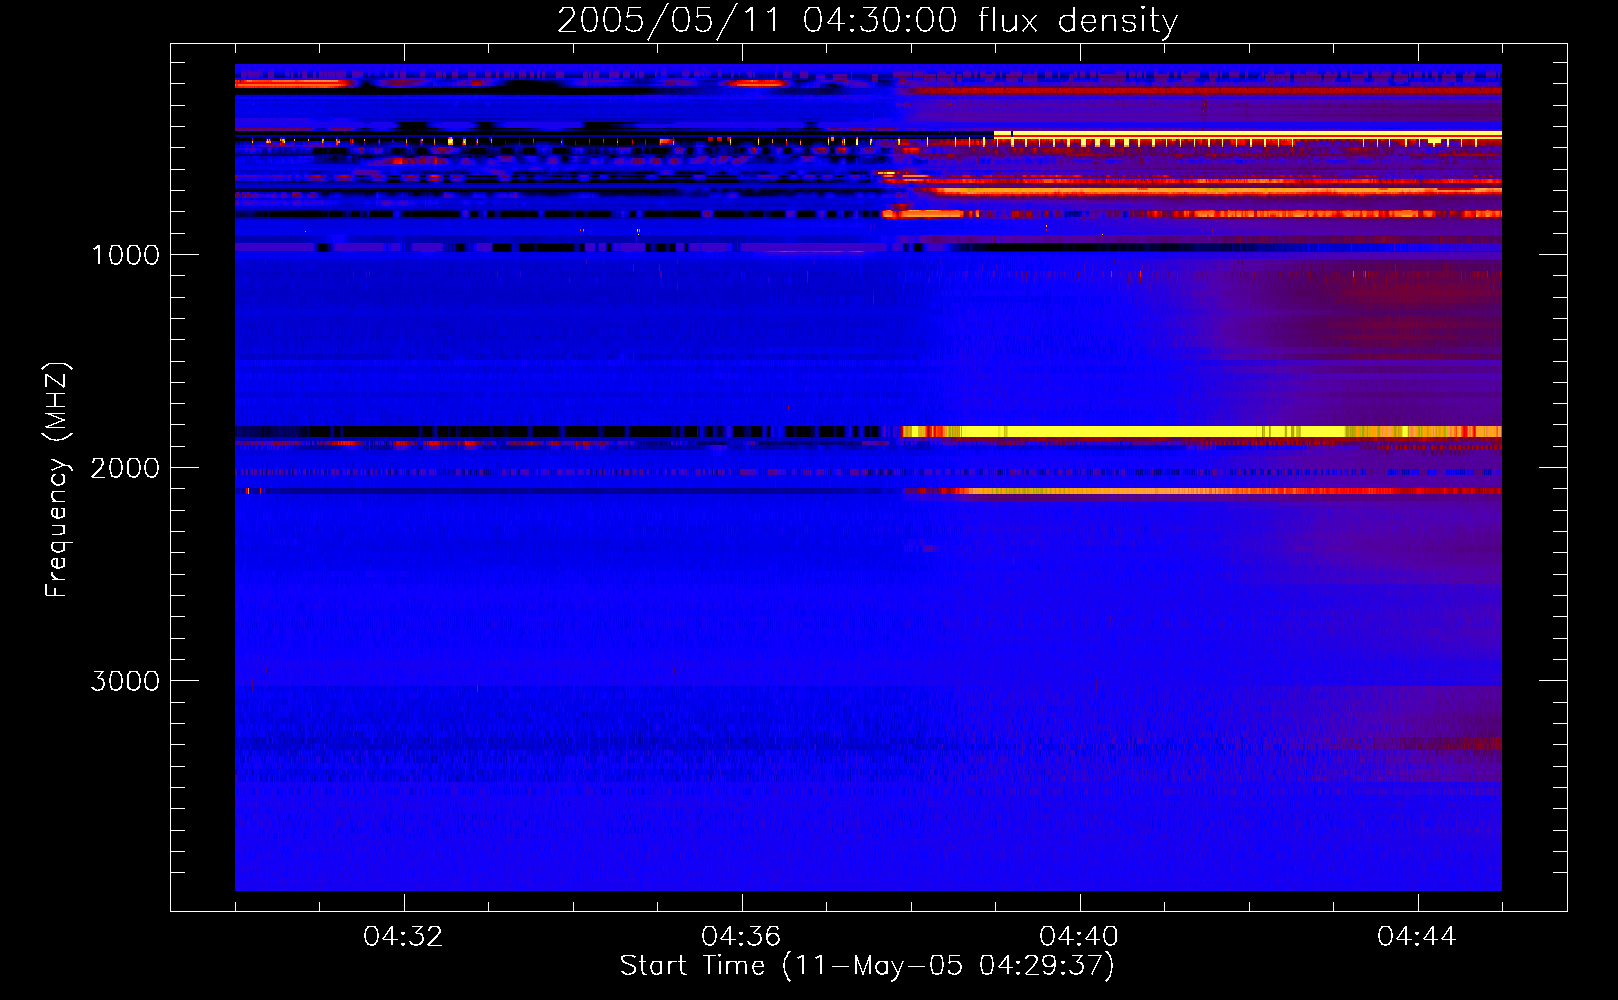Click the '3000' frequency tick label
Screen dimensions: 1618x1000
(x=125, y=681)
